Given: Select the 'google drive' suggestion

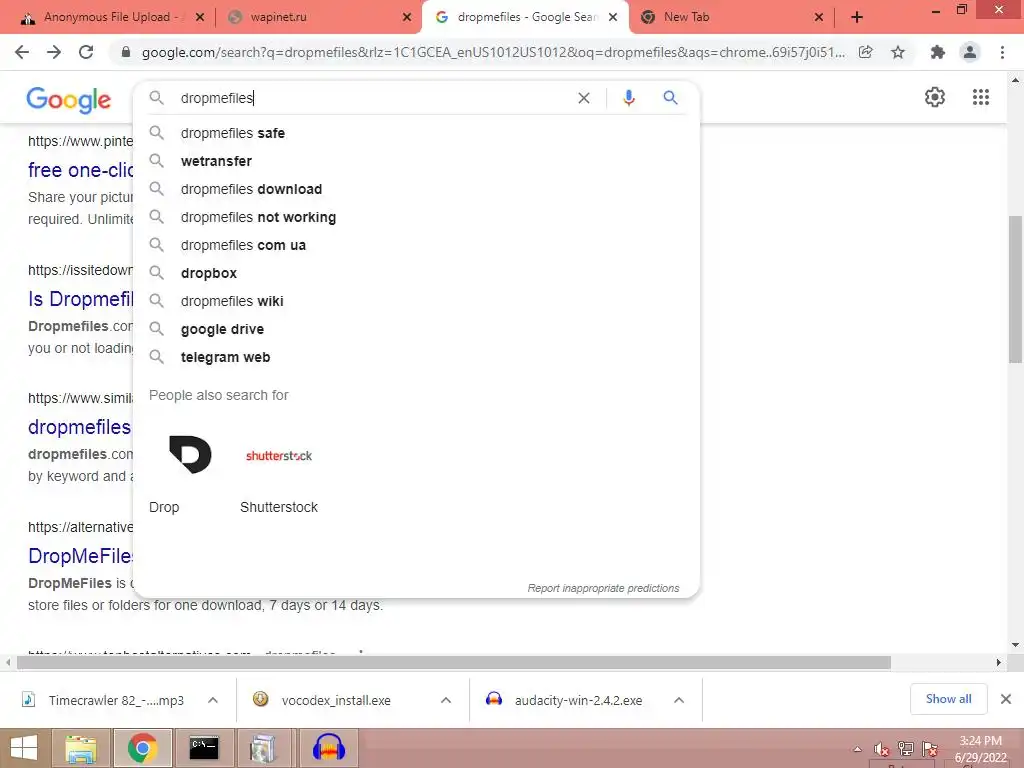Looking at the screenshot, I should tap(416, 330).
